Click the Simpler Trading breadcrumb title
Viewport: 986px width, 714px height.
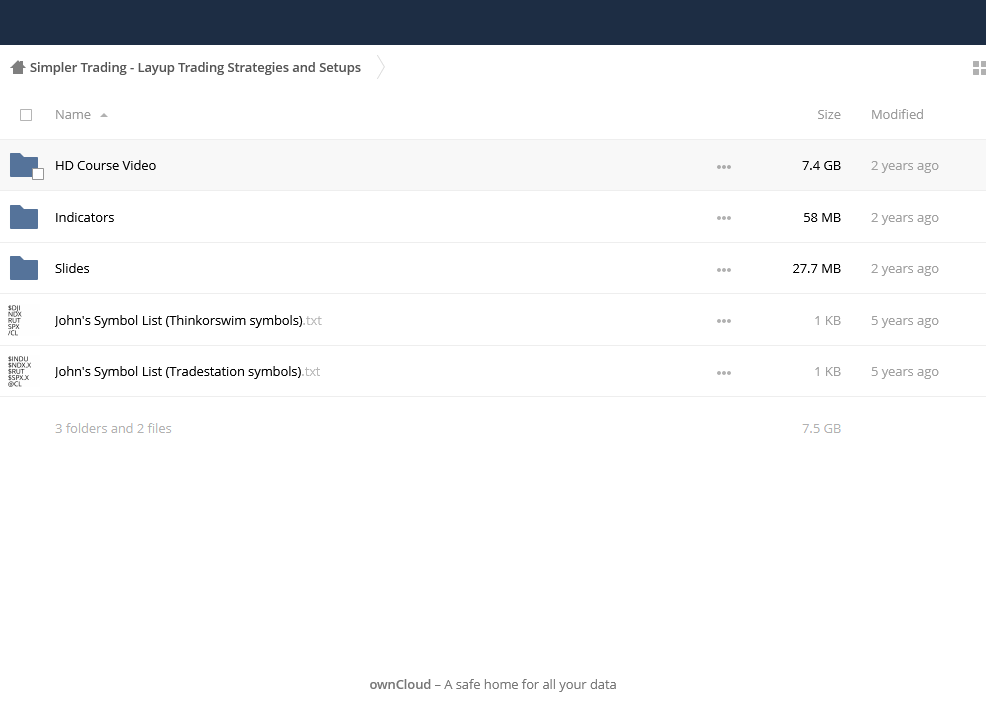click(195, 67)
